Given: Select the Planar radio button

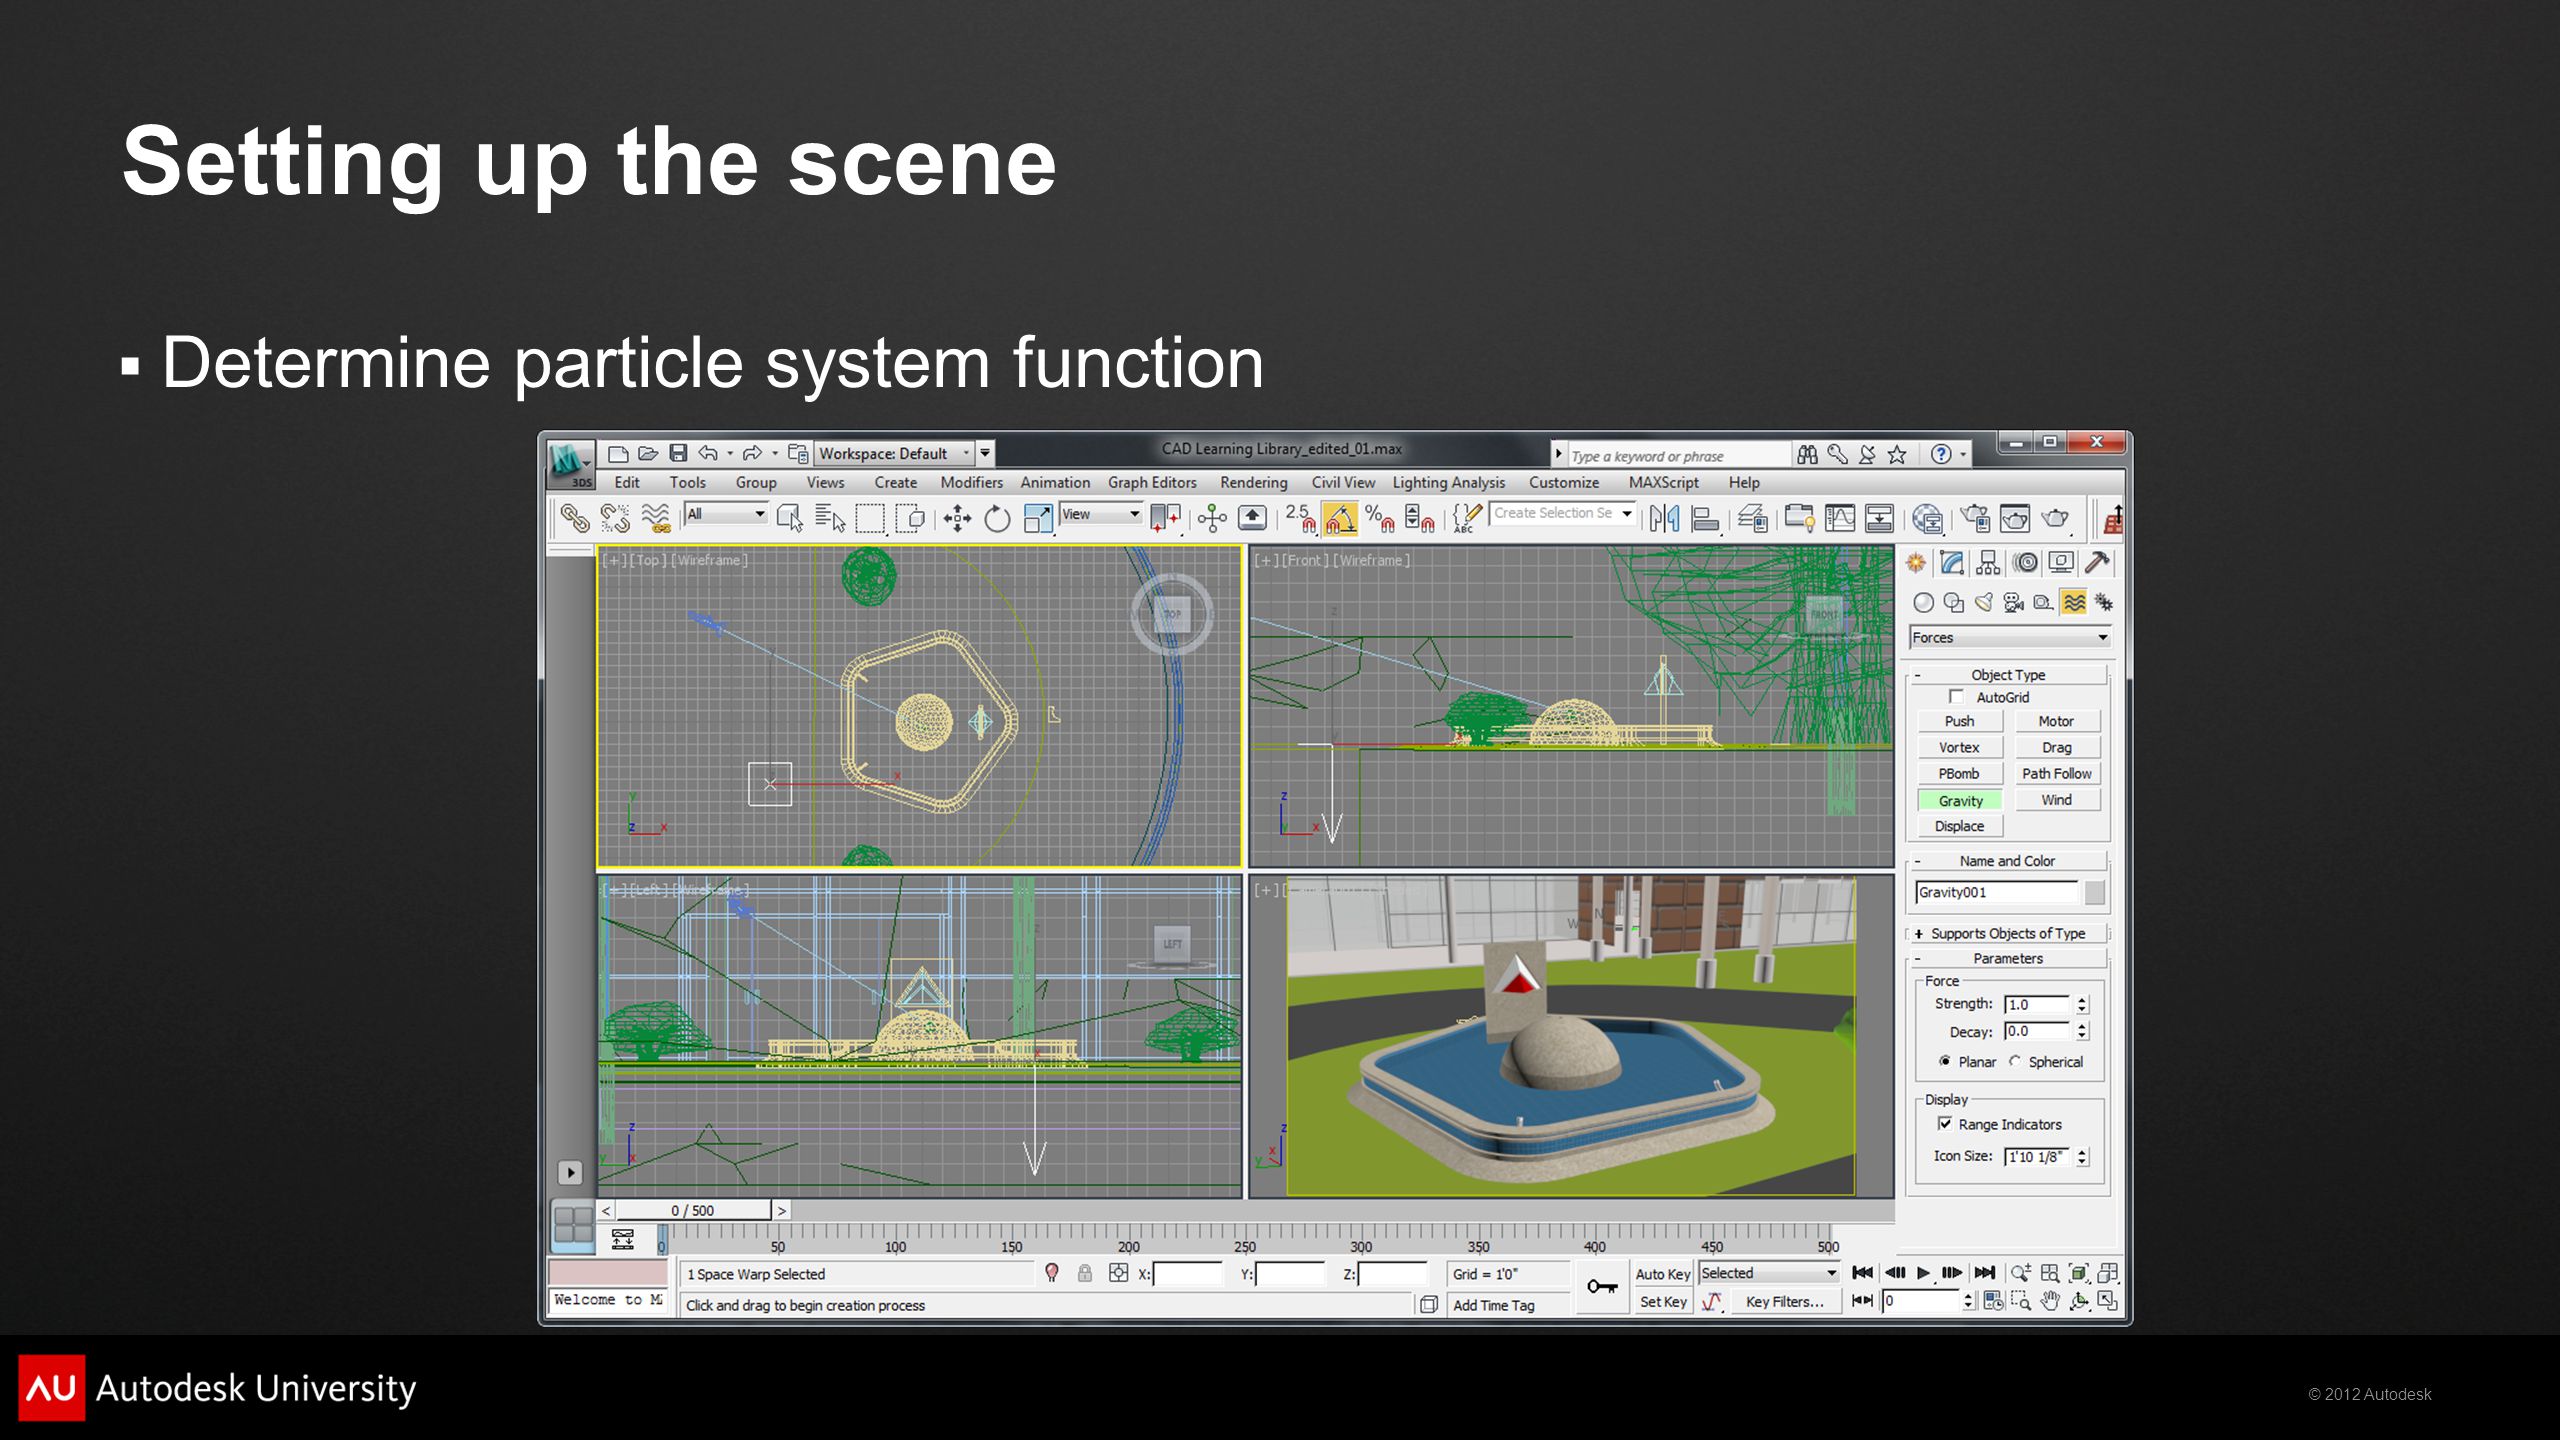Looking at the screenshot, I should click(x=1945, y=1061).
